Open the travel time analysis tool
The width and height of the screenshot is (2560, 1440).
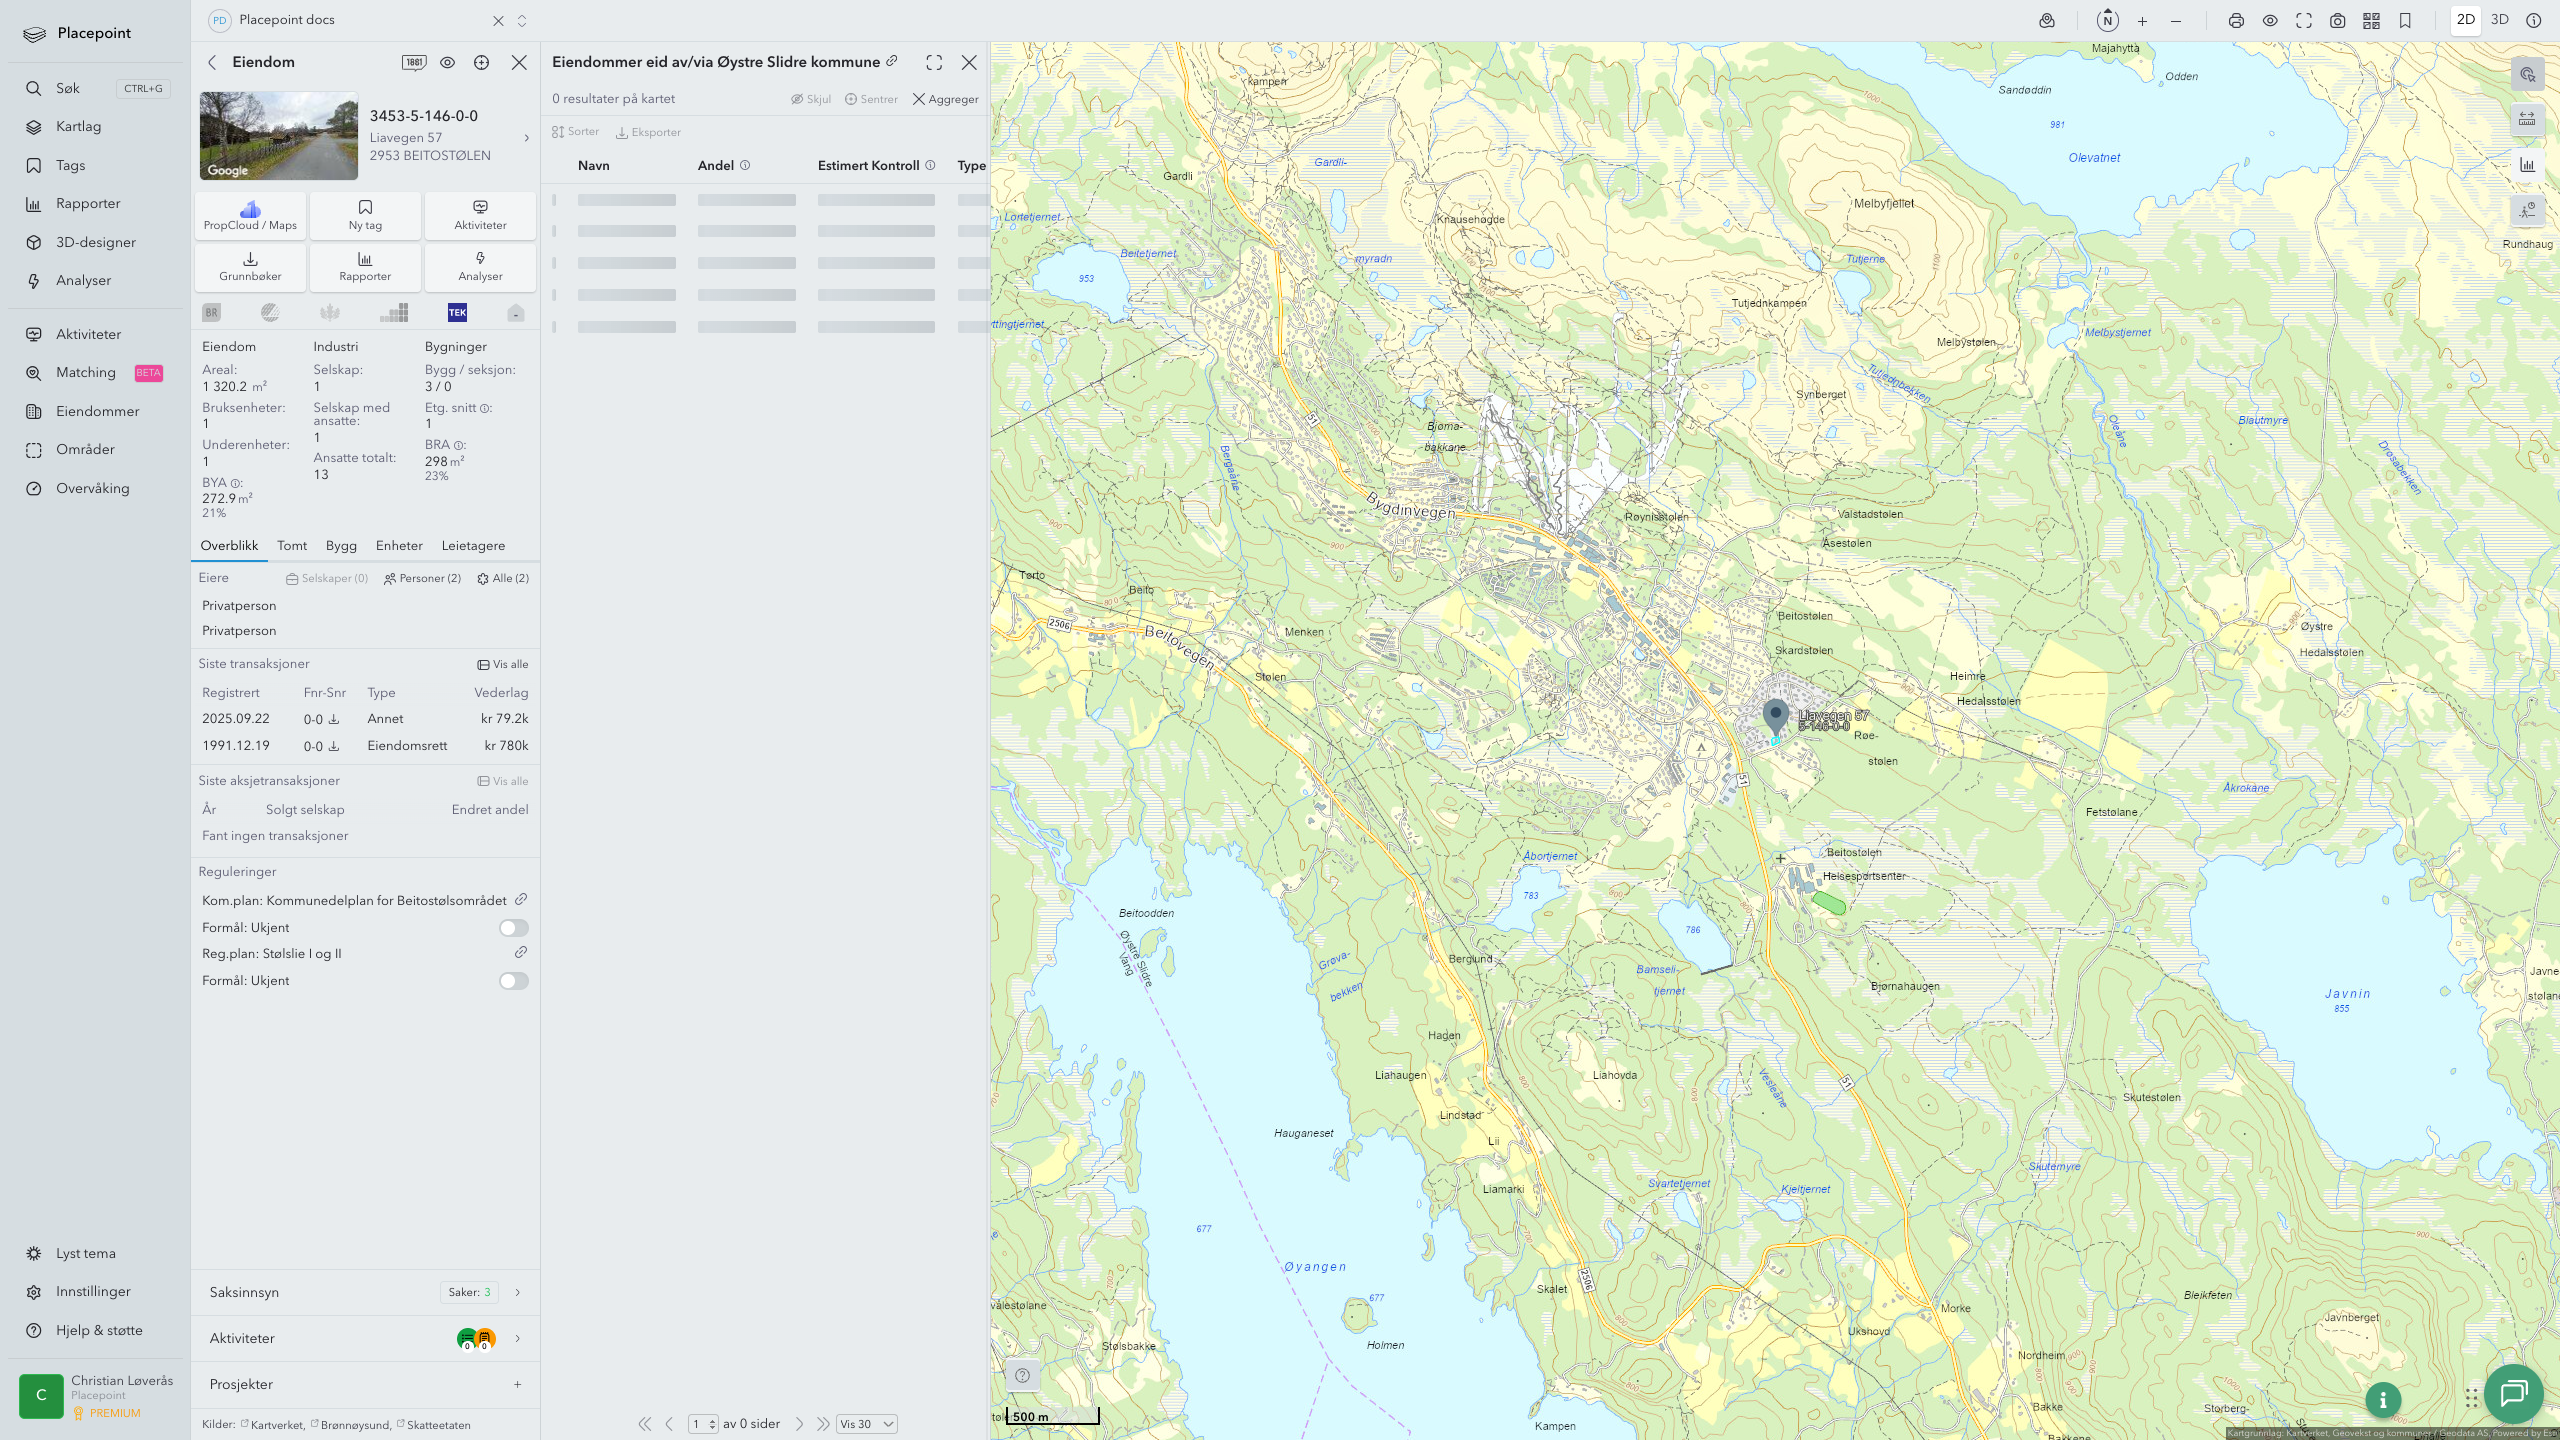(2527, 210)
